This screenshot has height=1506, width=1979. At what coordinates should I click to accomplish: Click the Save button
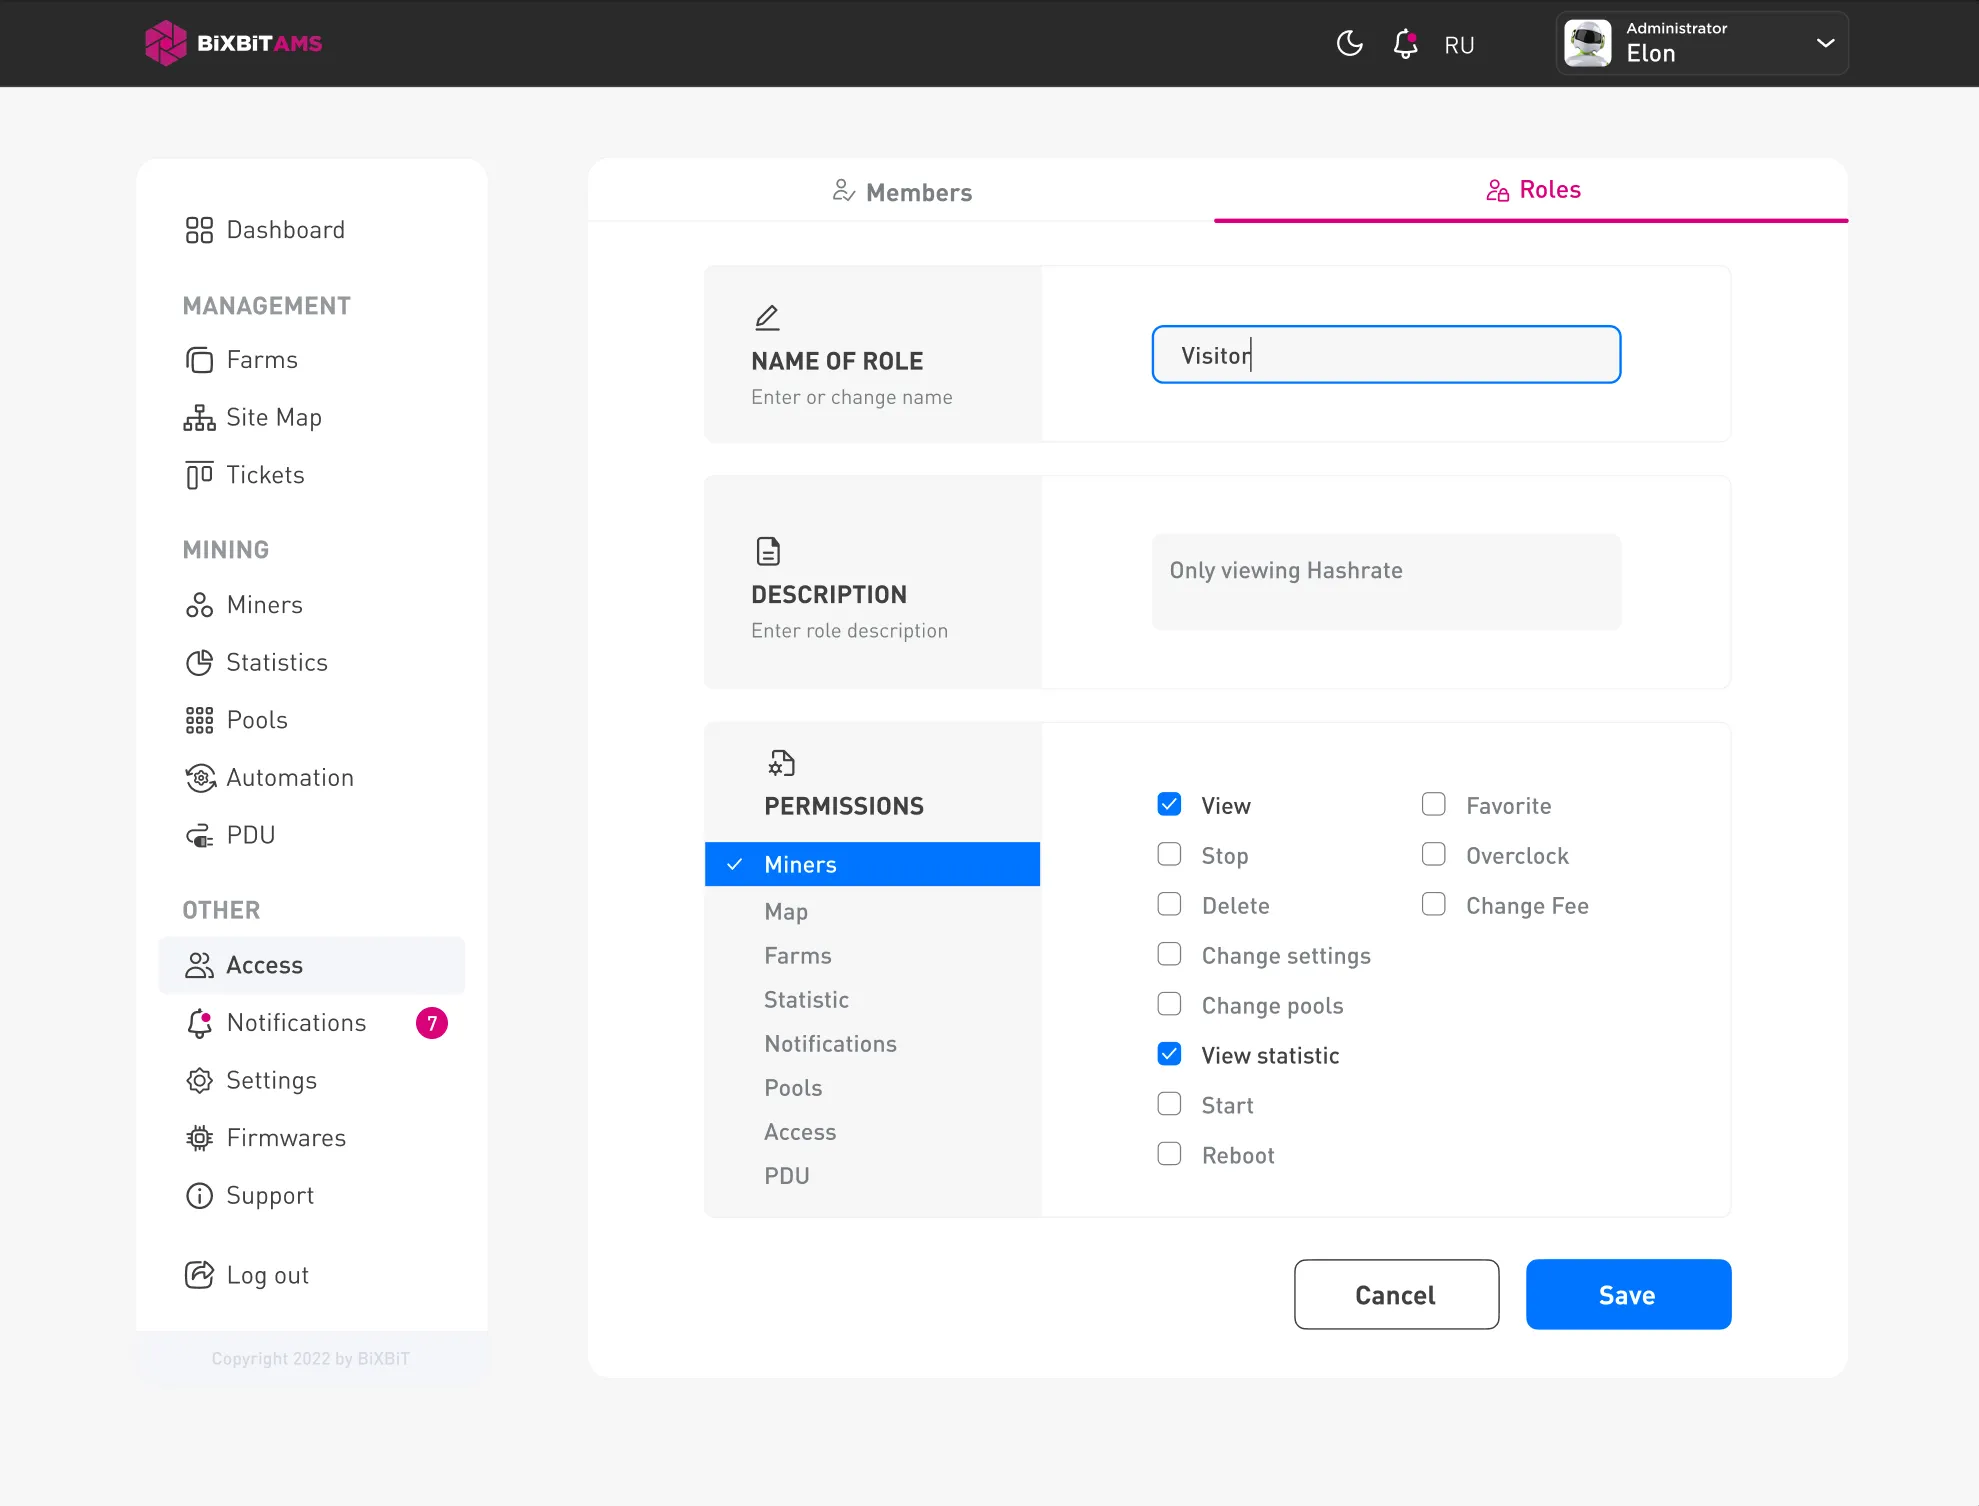(1628, 1294)
